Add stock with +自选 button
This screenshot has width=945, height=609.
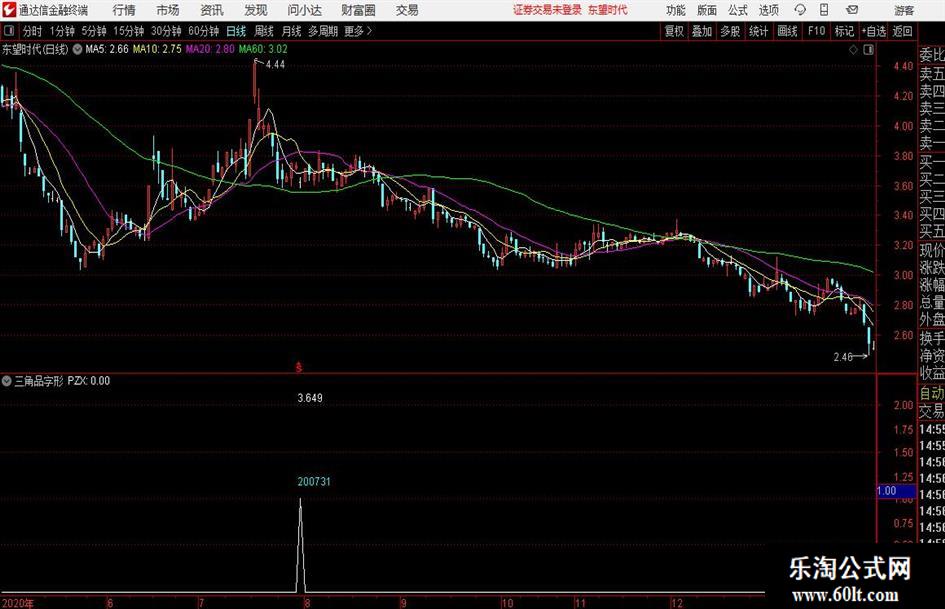[x=873, y=31]
